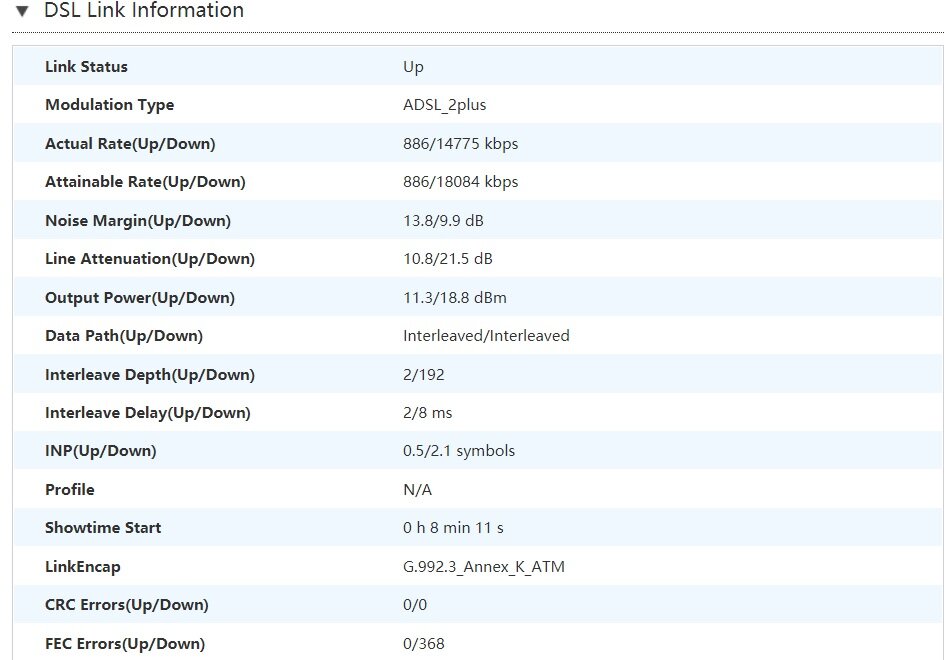Viewport: 947px width, 660px height.
Task: Select the Modulation Type row label
Action: click(109, 105)
